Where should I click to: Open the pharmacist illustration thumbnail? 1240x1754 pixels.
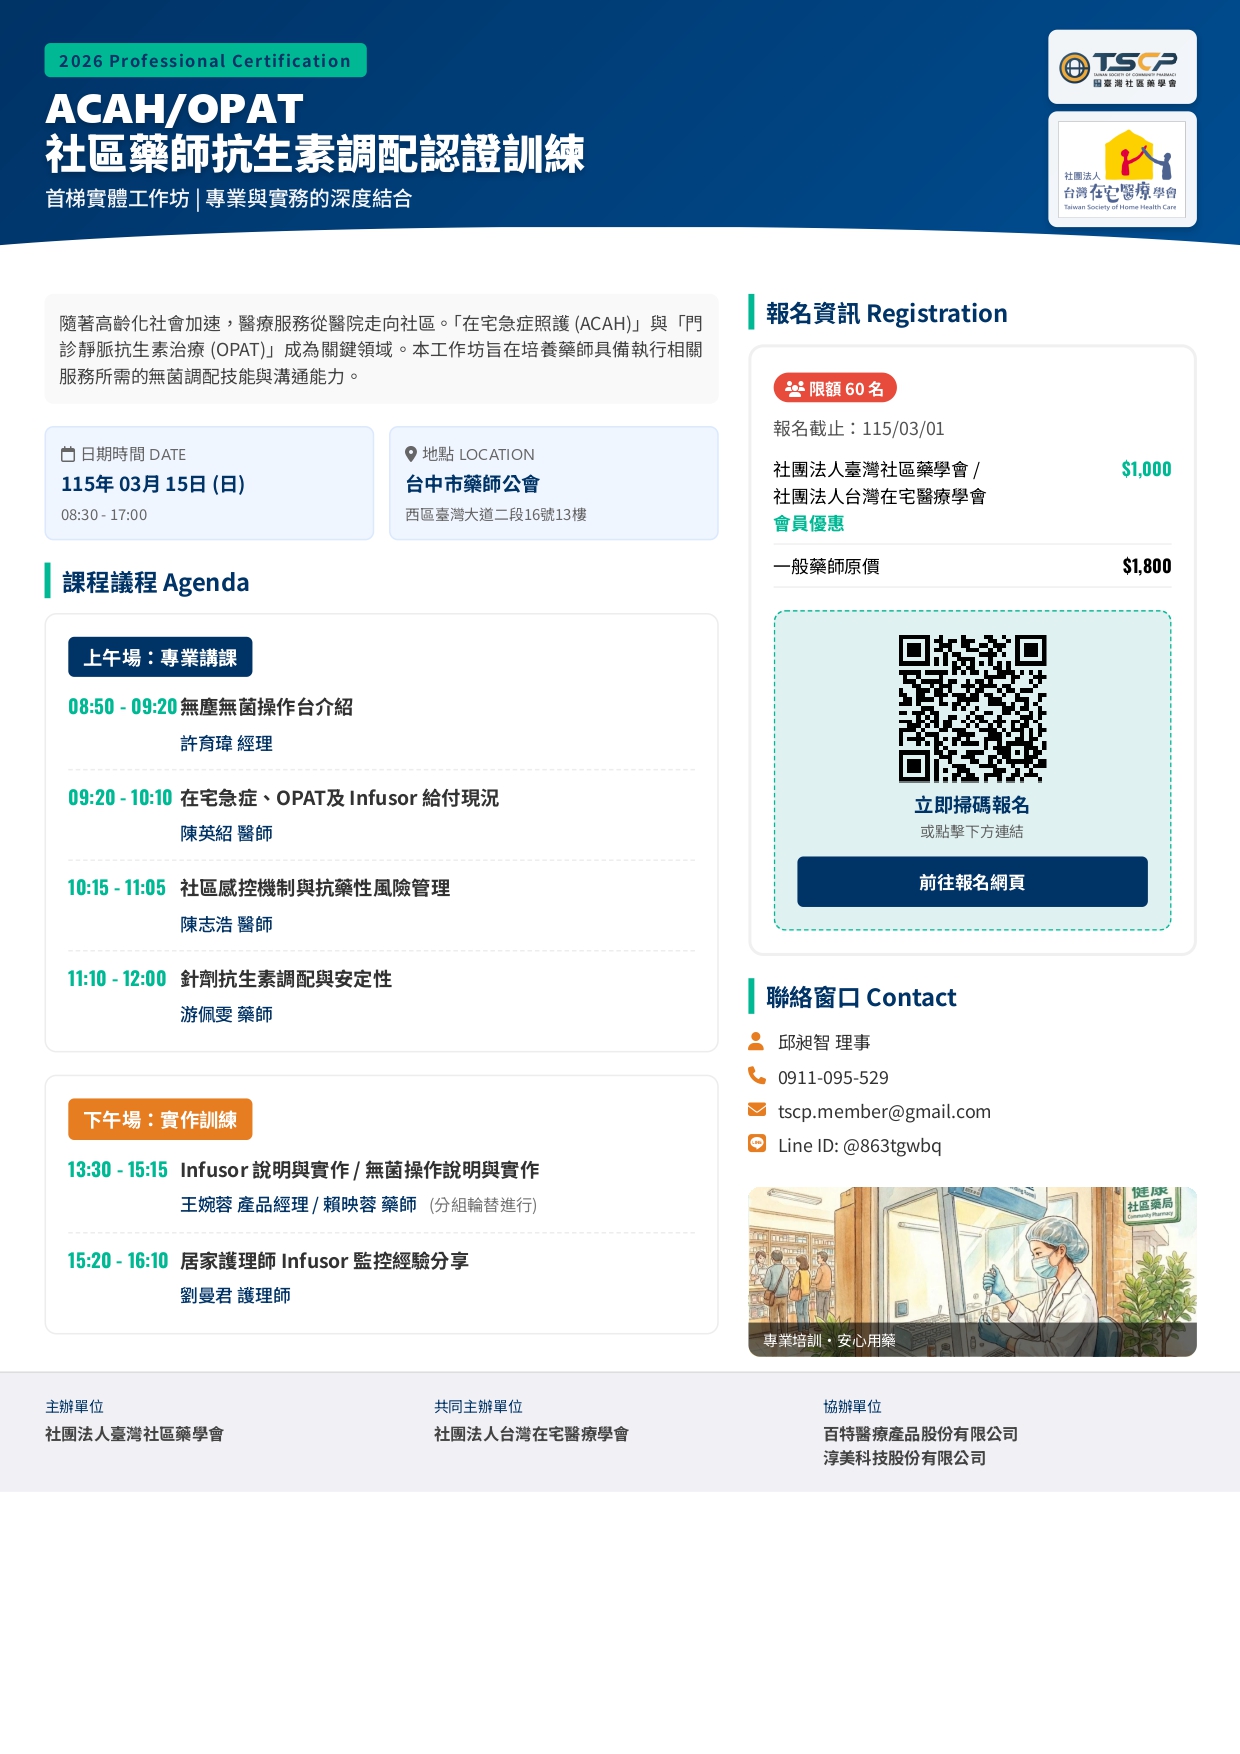click(971, 1271)
